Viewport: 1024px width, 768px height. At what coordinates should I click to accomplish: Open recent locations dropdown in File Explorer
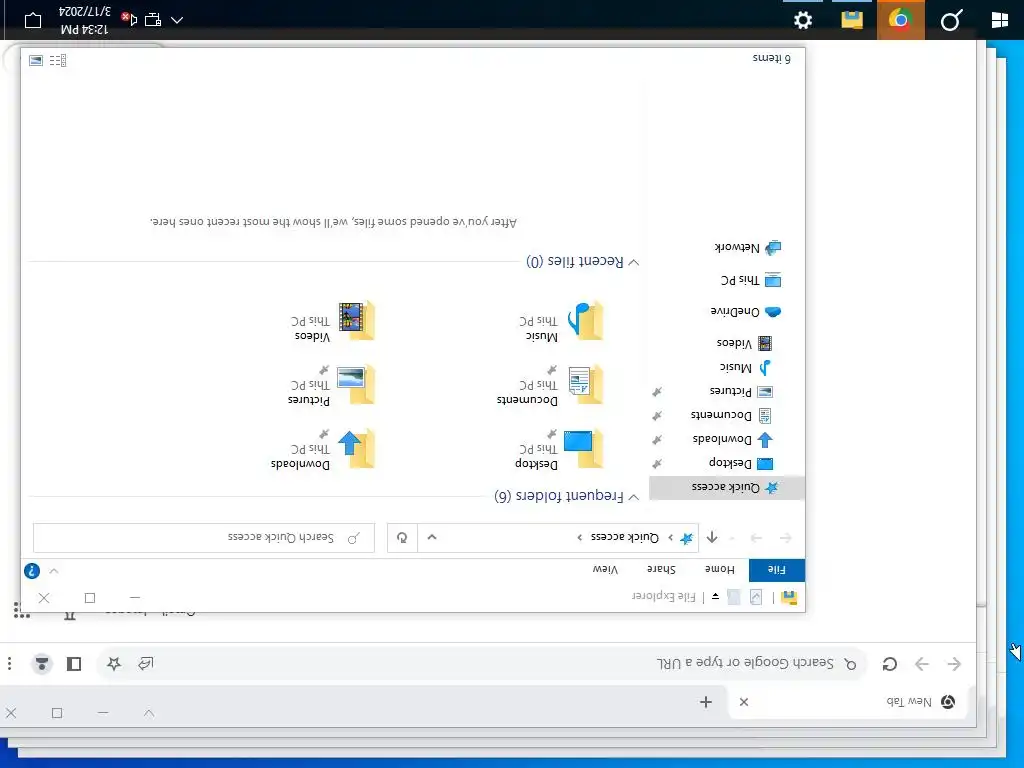tap(732, 538)
